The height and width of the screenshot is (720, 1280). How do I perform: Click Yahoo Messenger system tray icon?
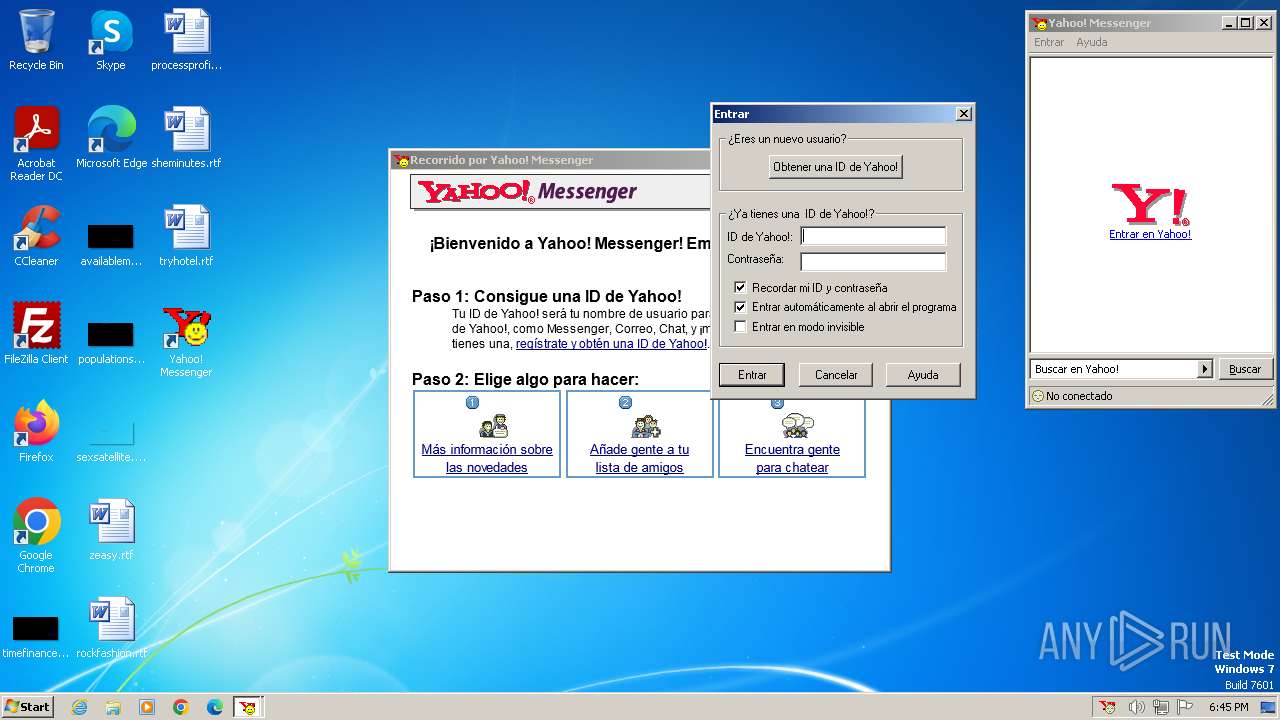1107,707
